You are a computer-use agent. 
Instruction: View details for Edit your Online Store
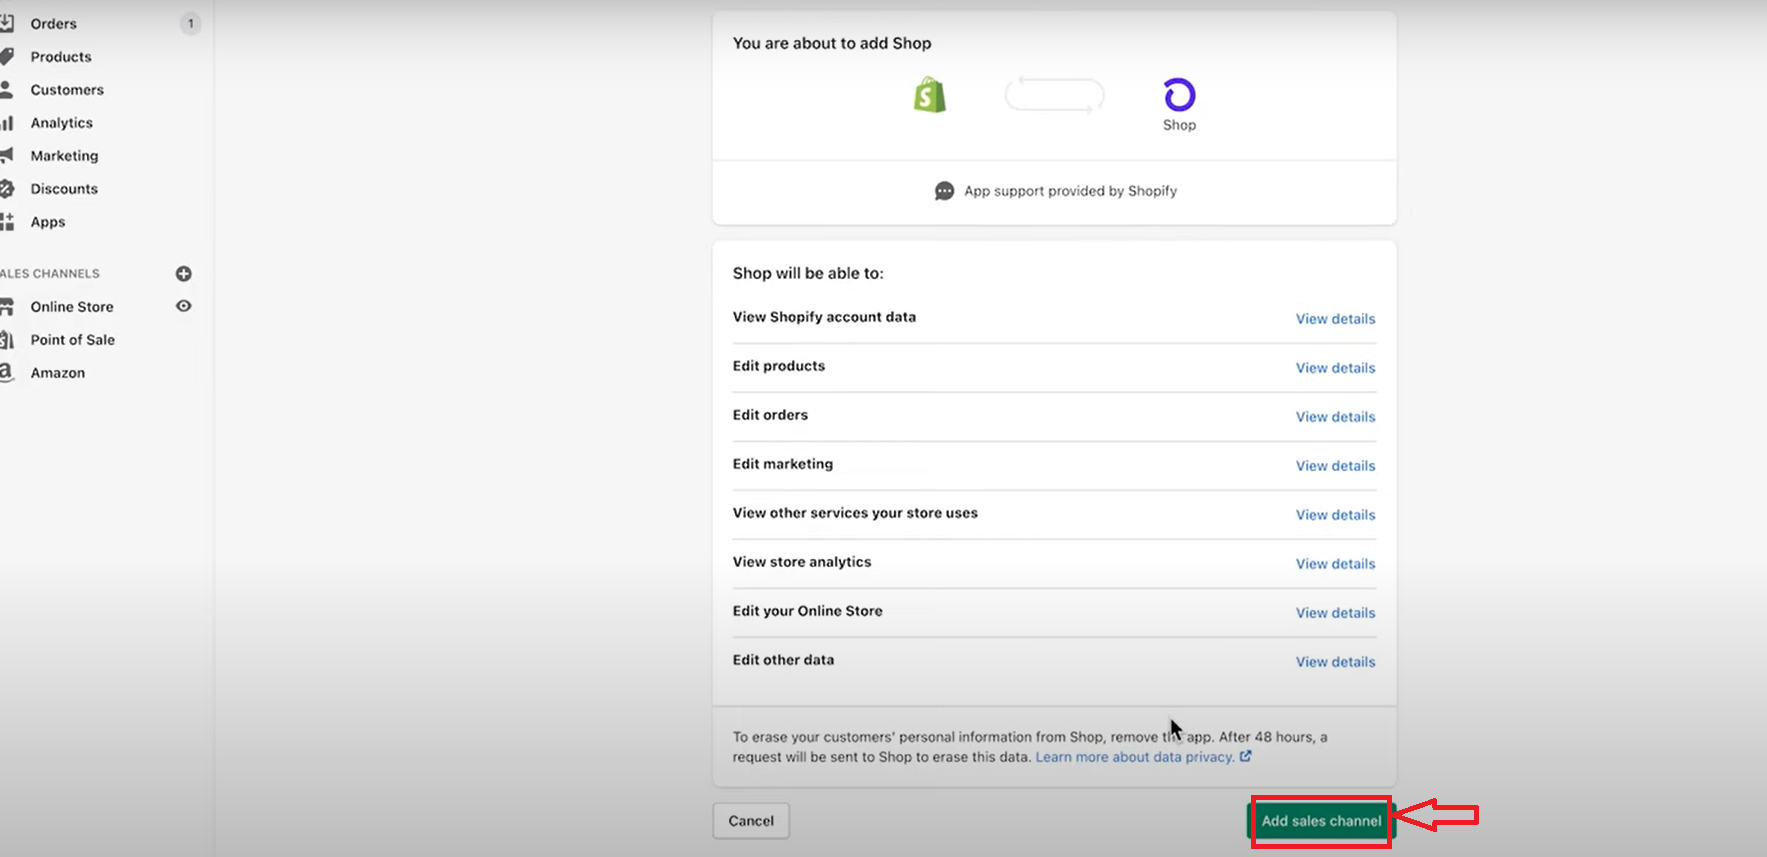1335,612
